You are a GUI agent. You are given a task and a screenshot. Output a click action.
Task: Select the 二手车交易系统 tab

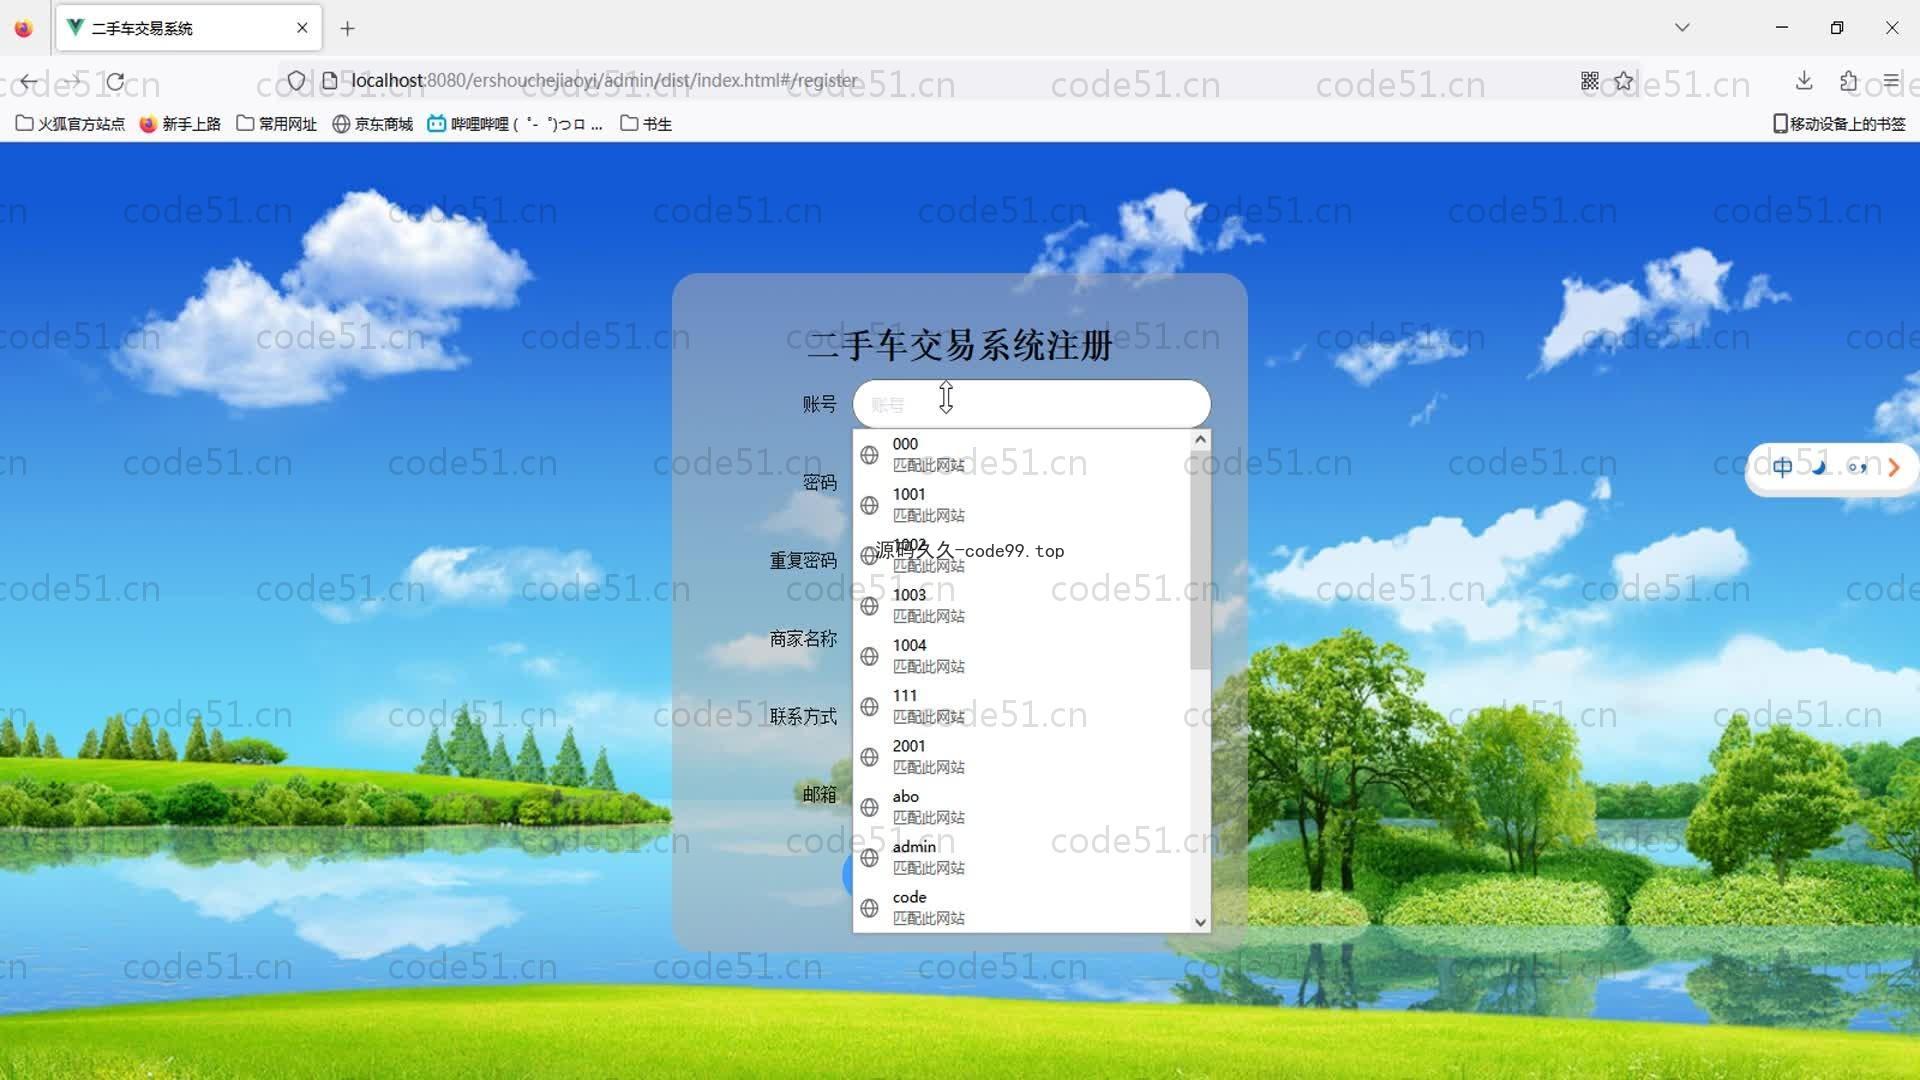tap(189, 28)
